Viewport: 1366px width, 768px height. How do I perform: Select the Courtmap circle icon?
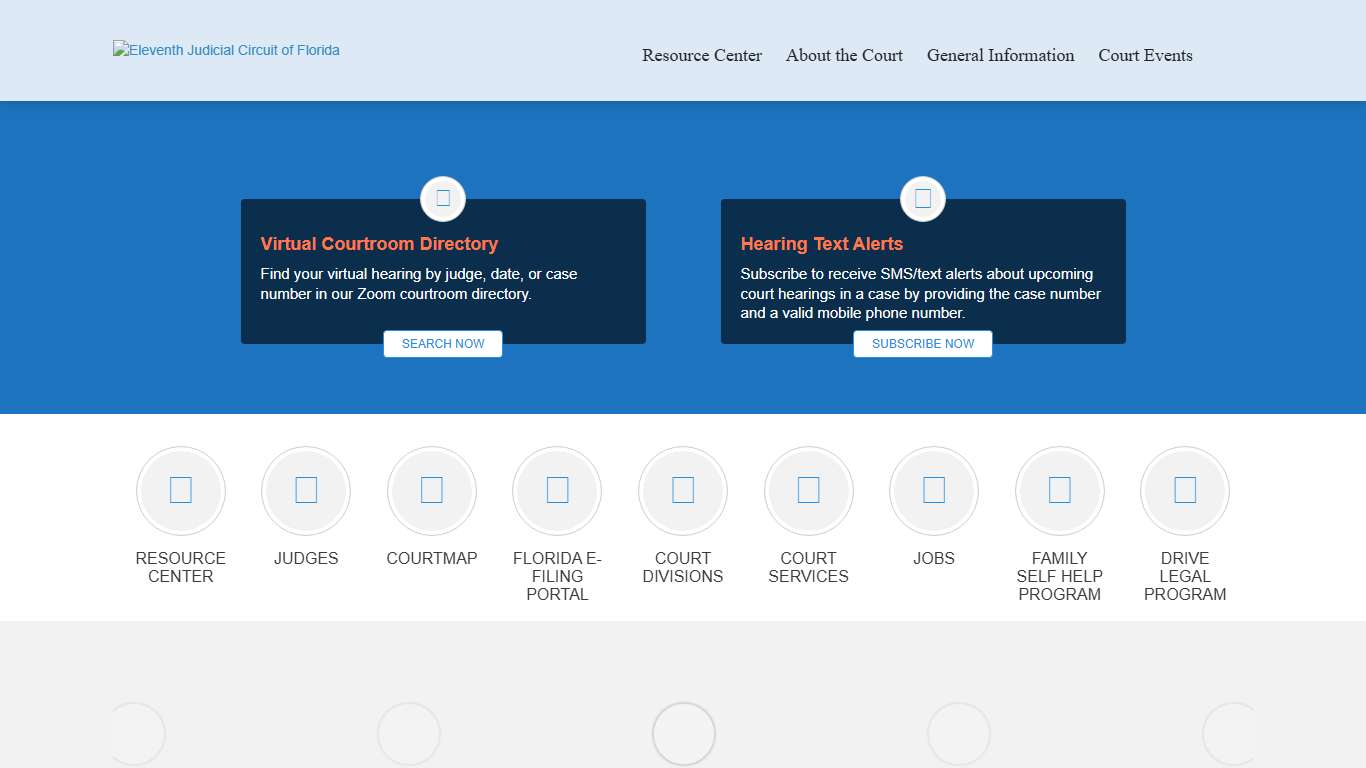[432, 491]
